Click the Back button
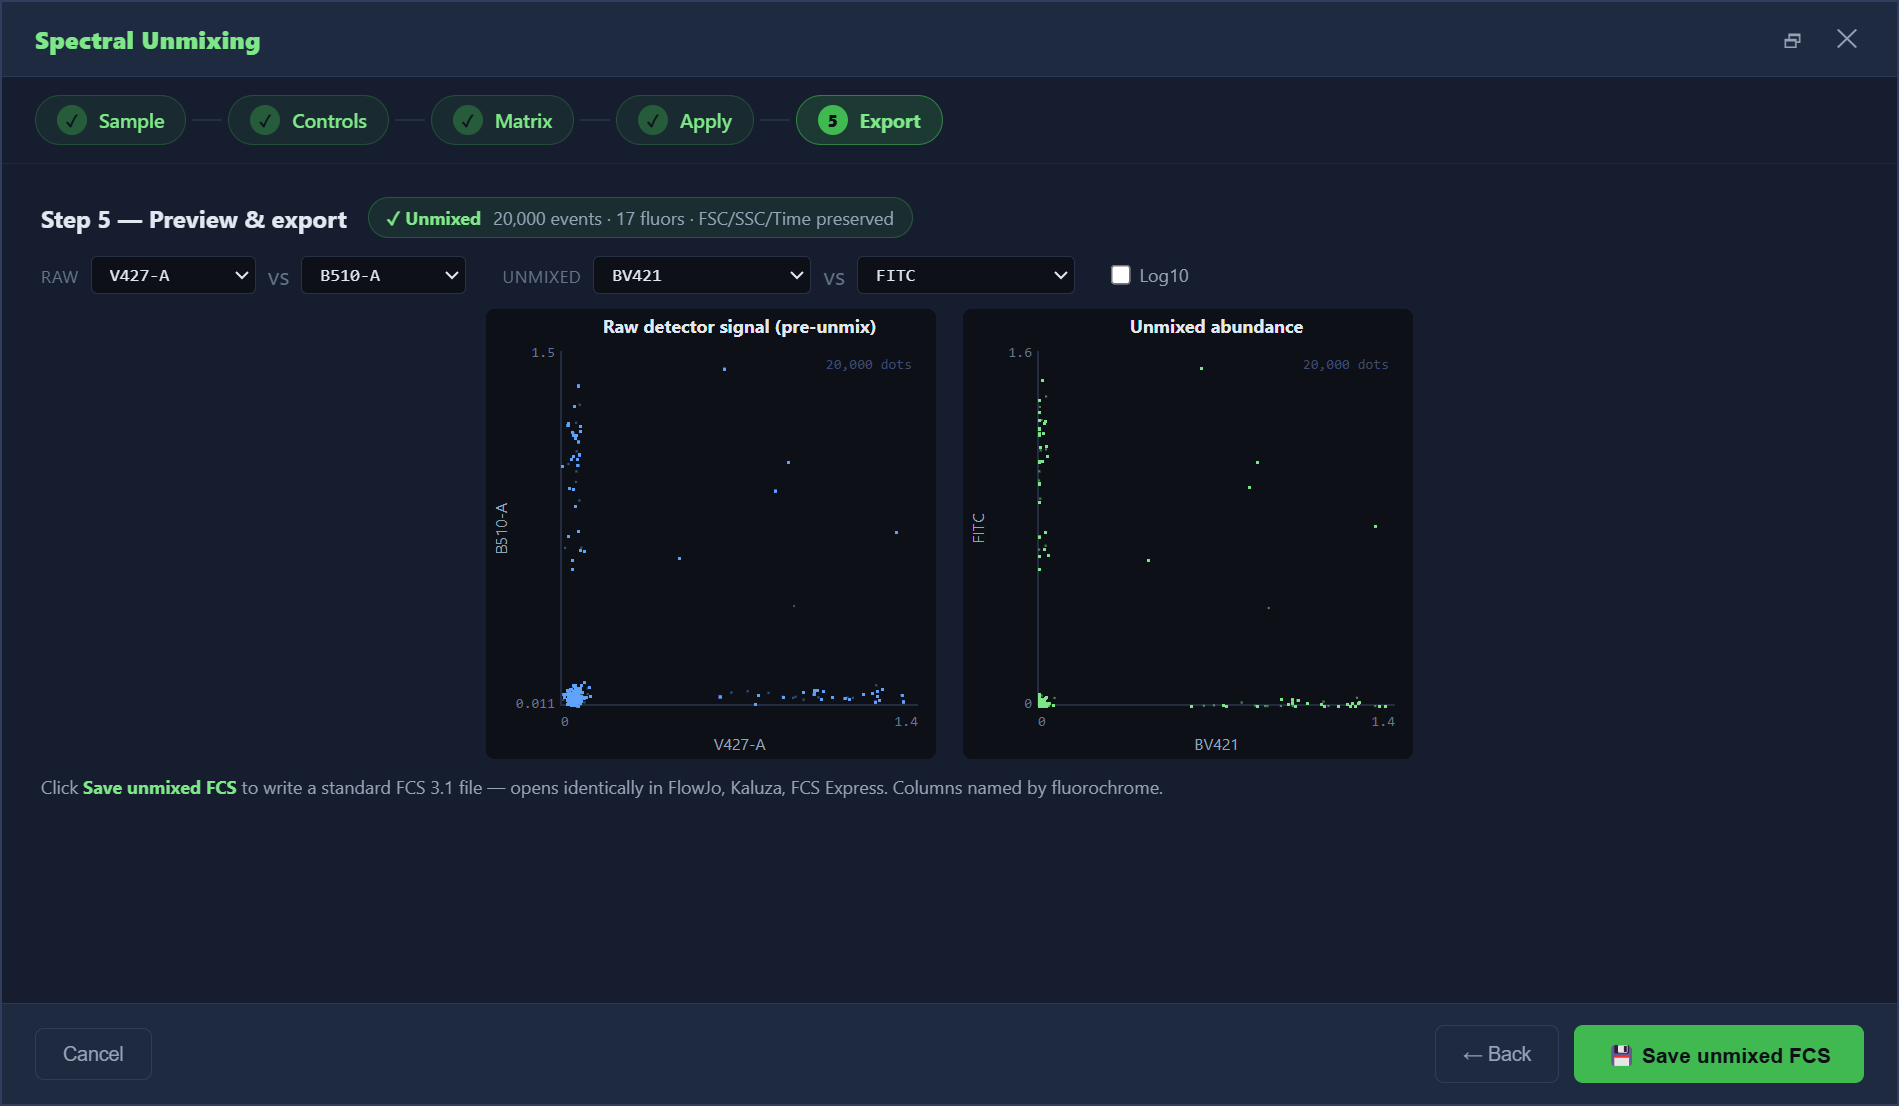The image size is (1899, 1106). pos(1496,1054)
